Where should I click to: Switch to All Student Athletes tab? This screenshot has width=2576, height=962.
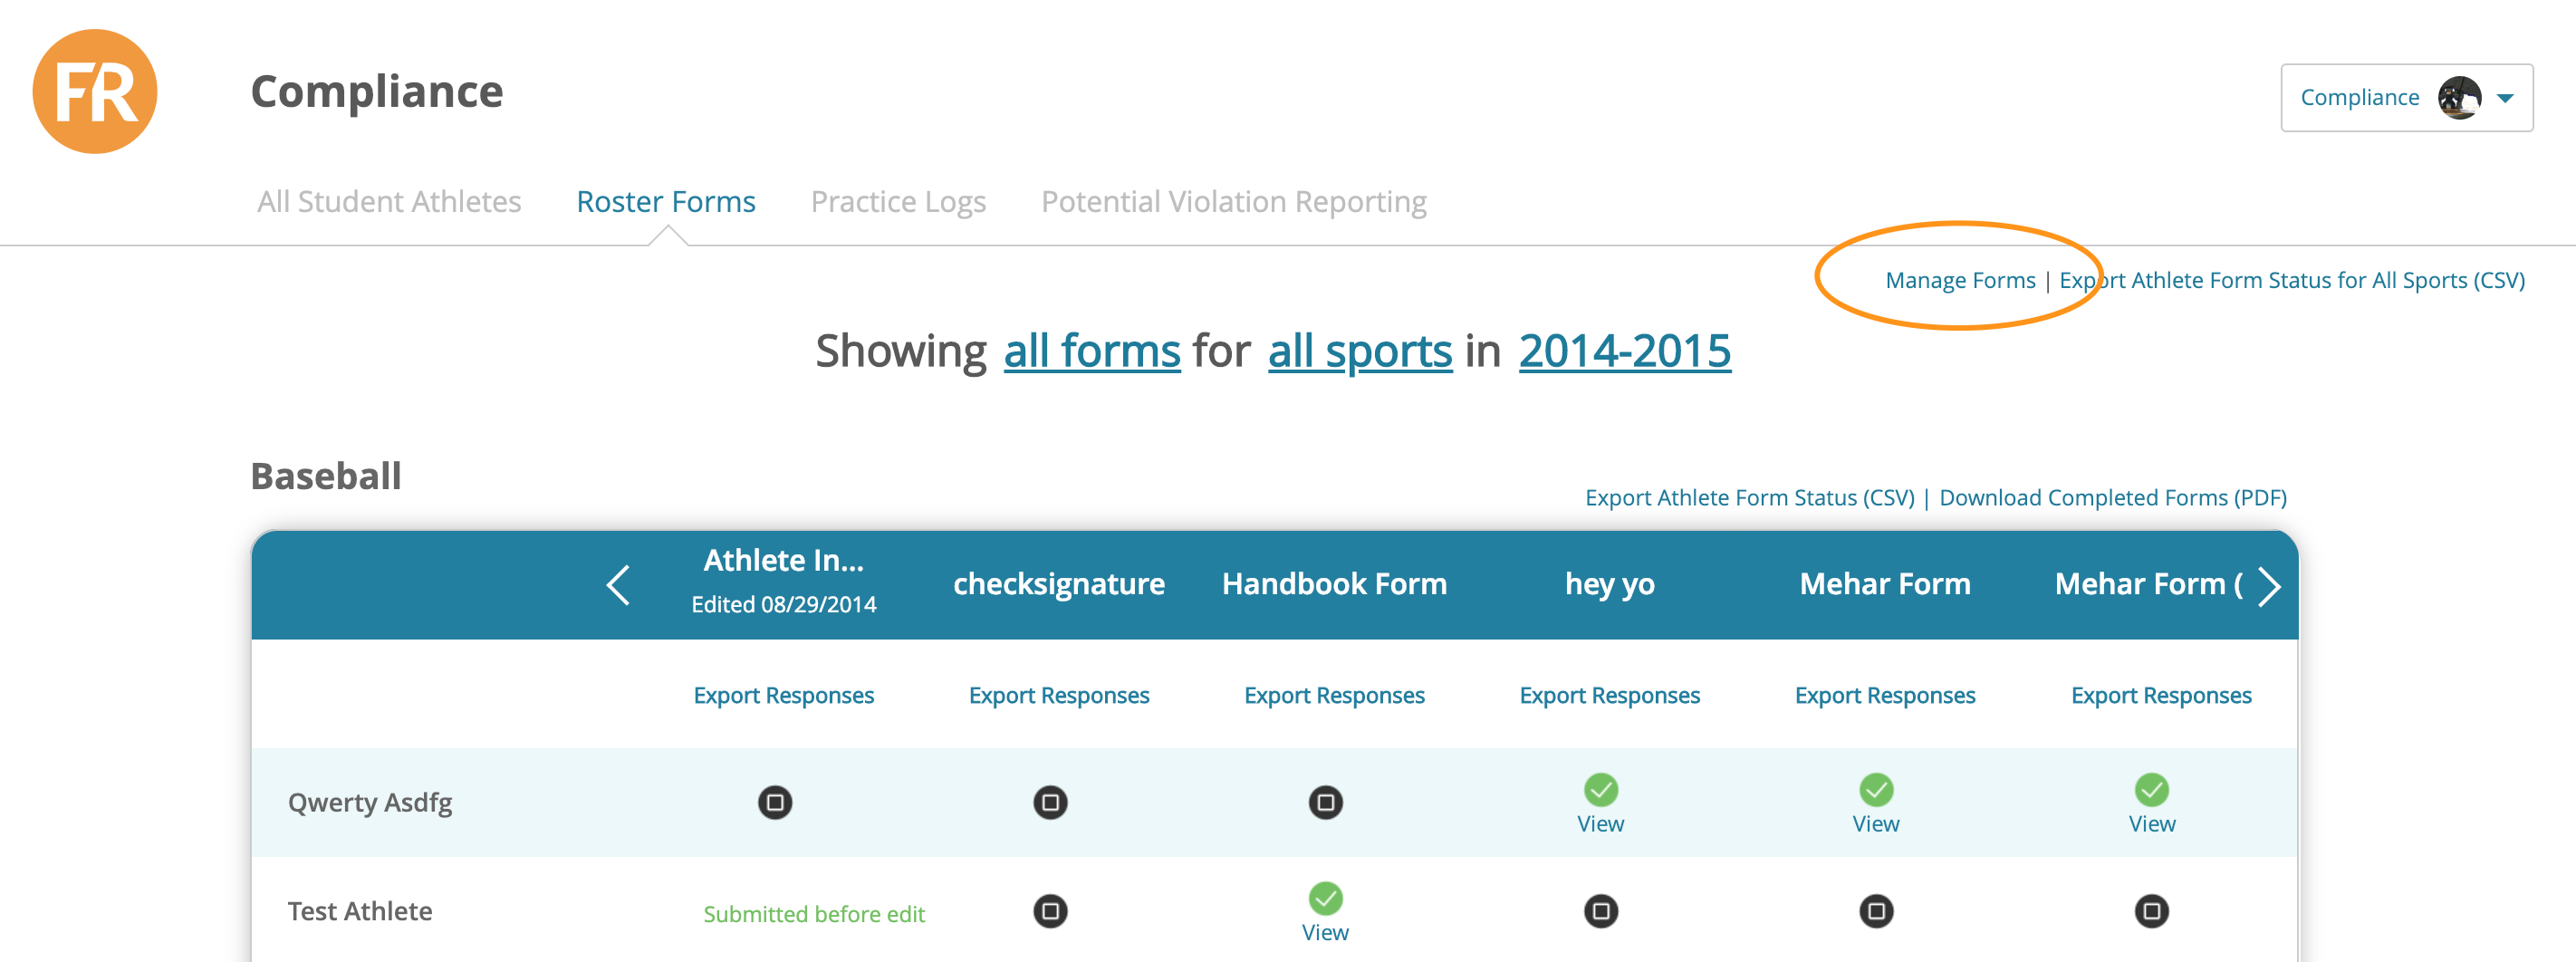389,202
